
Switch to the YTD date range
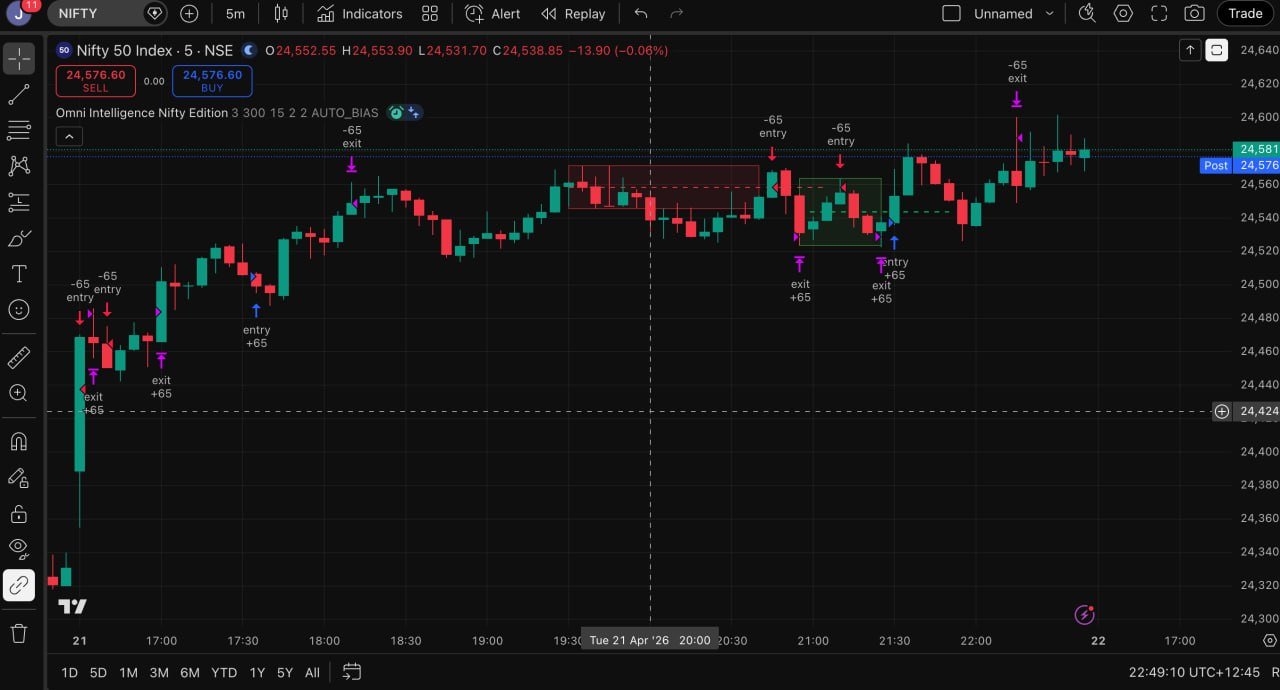[224, 673]
